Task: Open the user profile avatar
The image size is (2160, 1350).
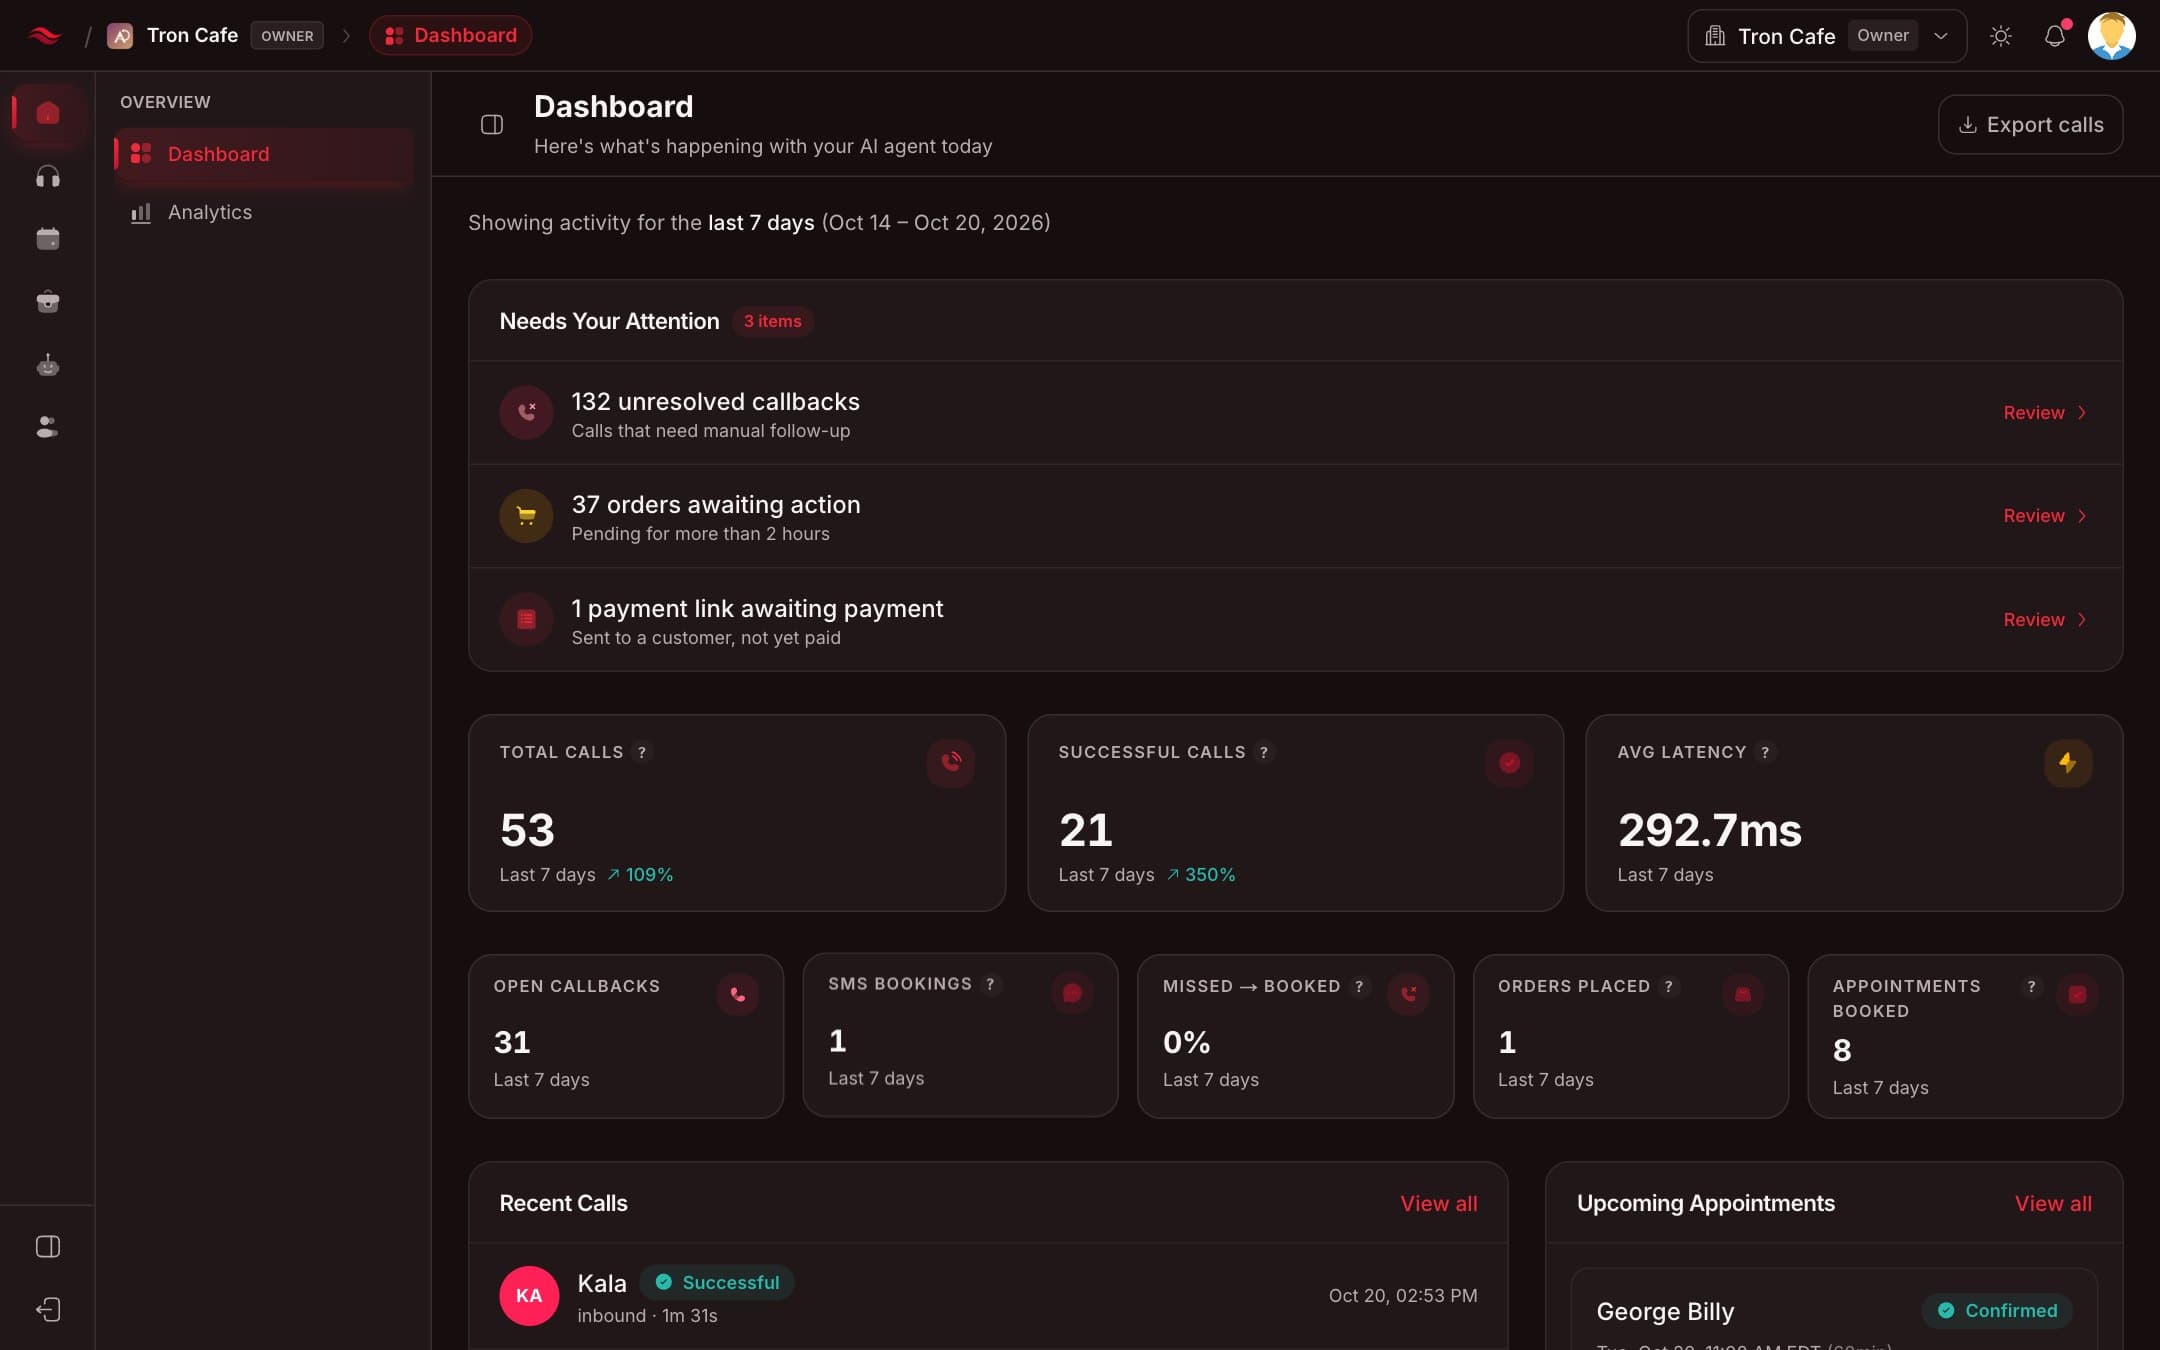Action: tap(2111, 36)
